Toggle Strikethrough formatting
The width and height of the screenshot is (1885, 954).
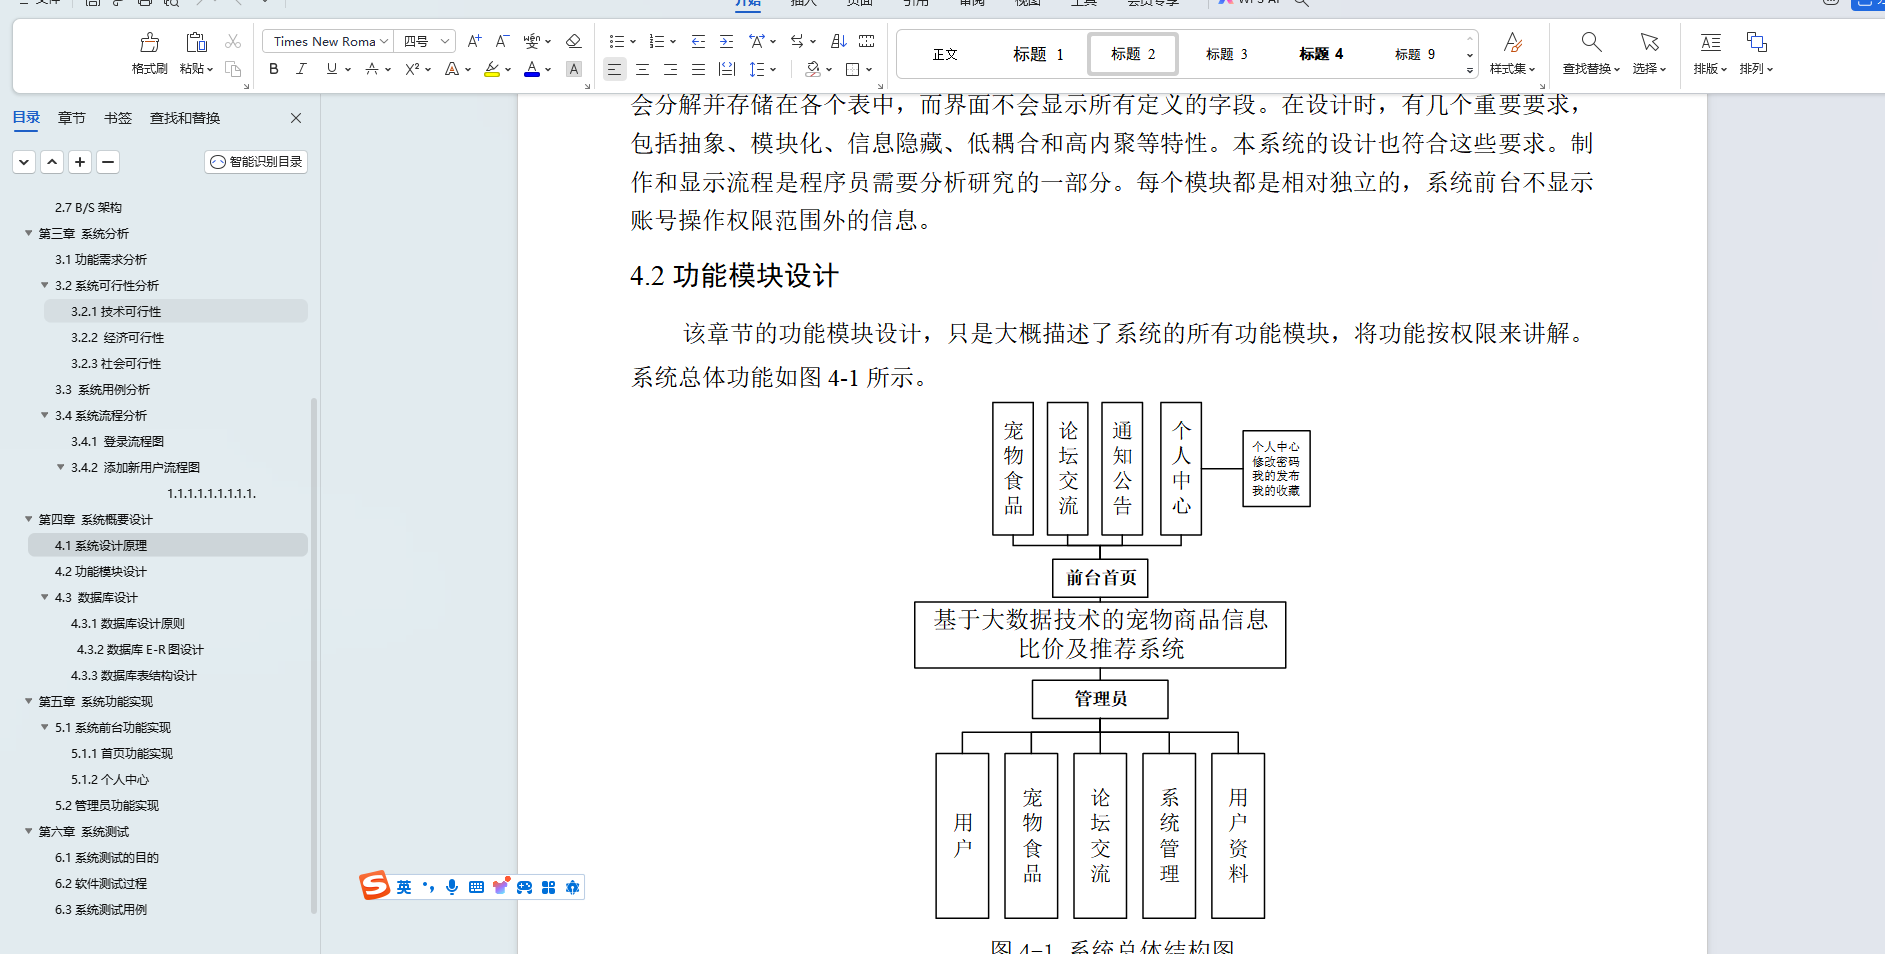372,69
